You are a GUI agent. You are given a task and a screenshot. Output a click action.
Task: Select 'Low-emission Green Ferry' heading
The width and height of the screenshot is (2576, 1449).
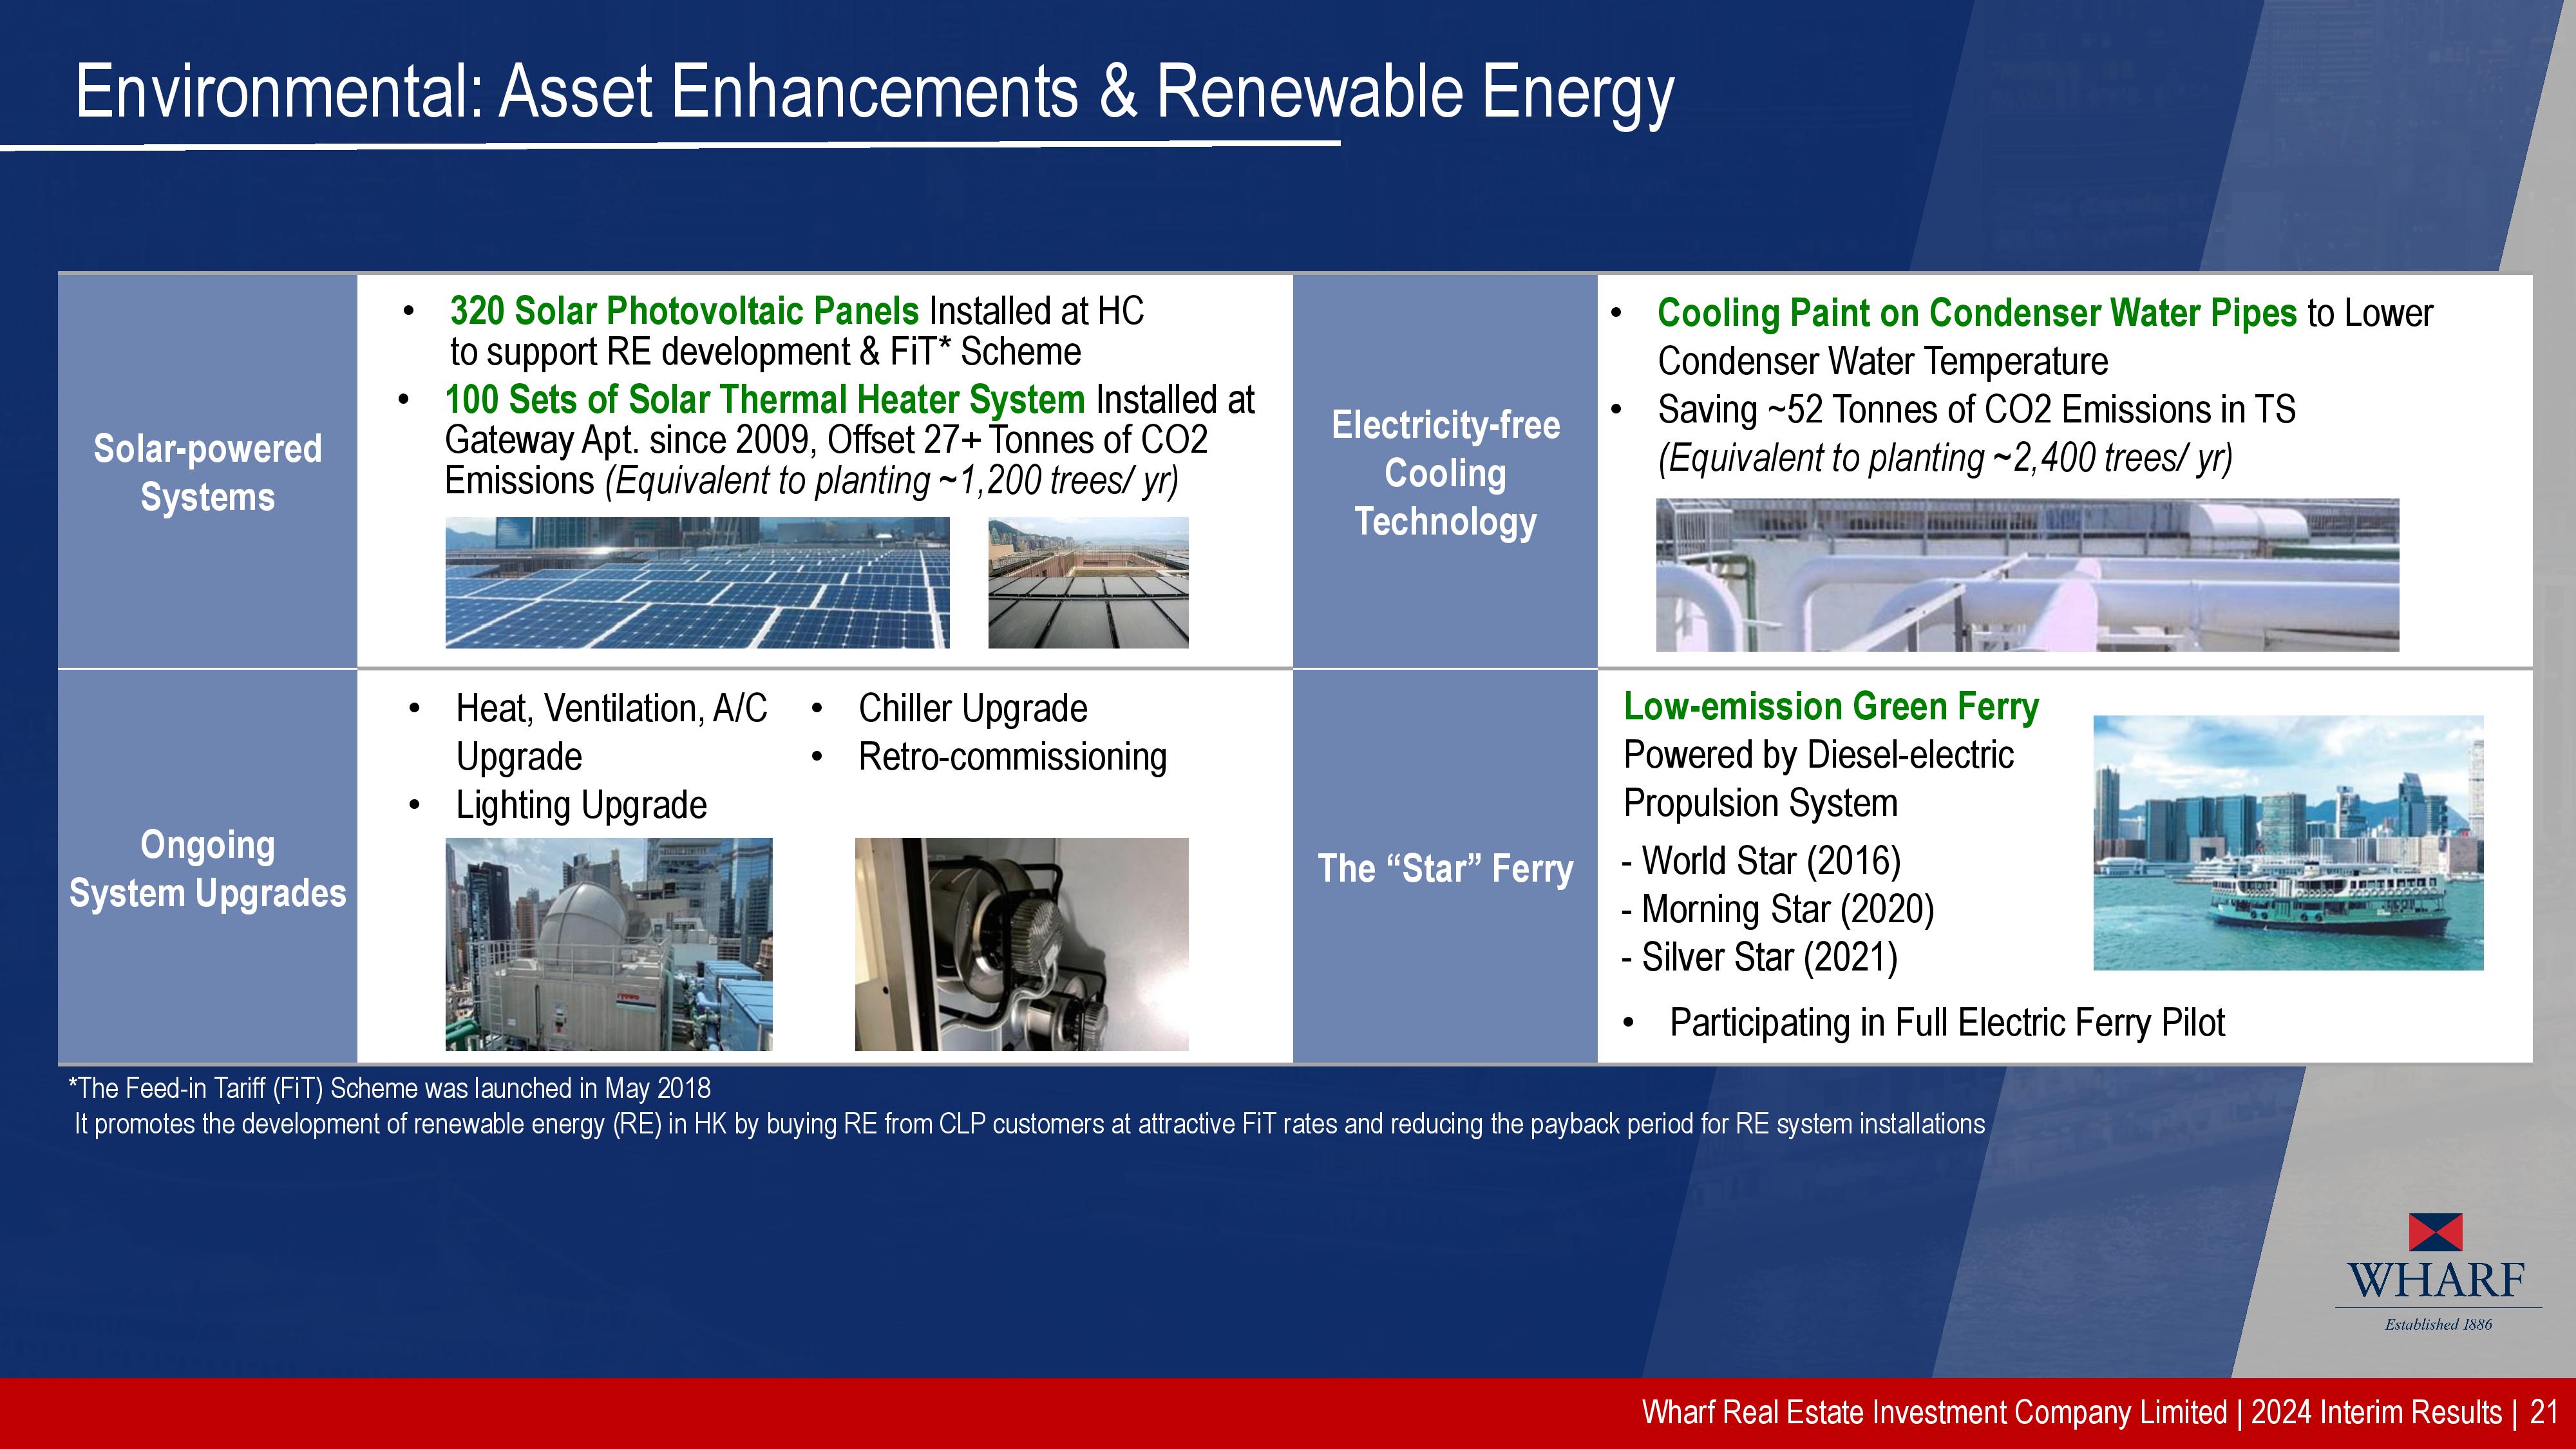point(1831,707)
